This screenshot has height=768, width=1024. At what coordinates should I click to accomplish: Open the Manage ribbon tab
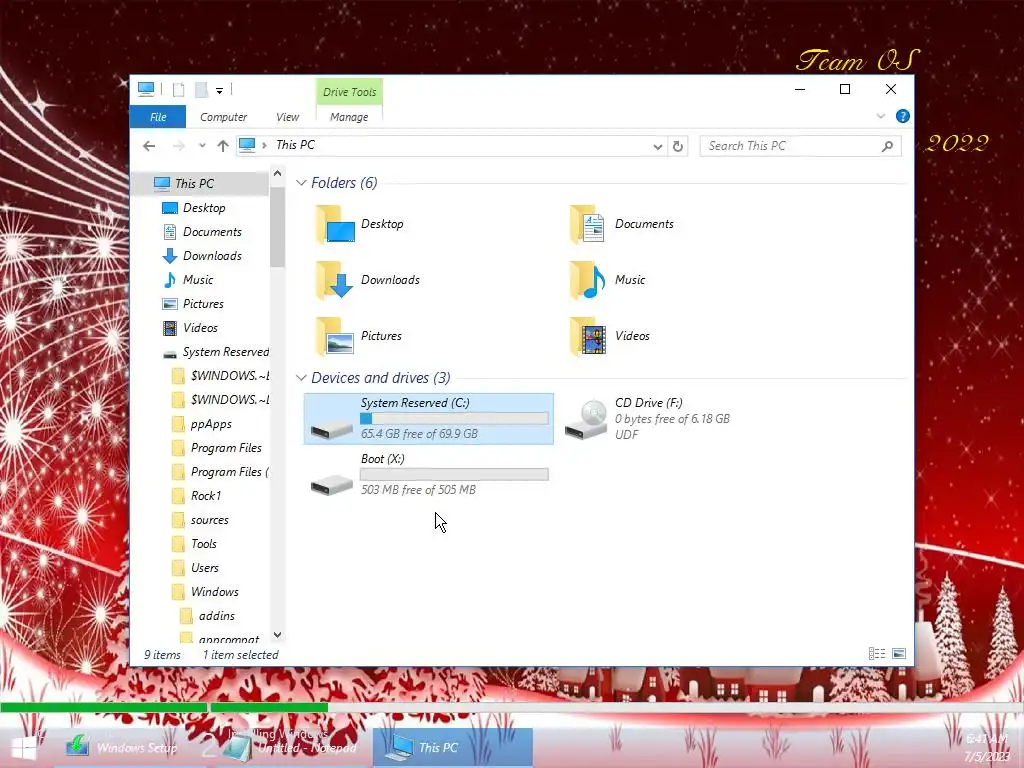click(349, 117)
